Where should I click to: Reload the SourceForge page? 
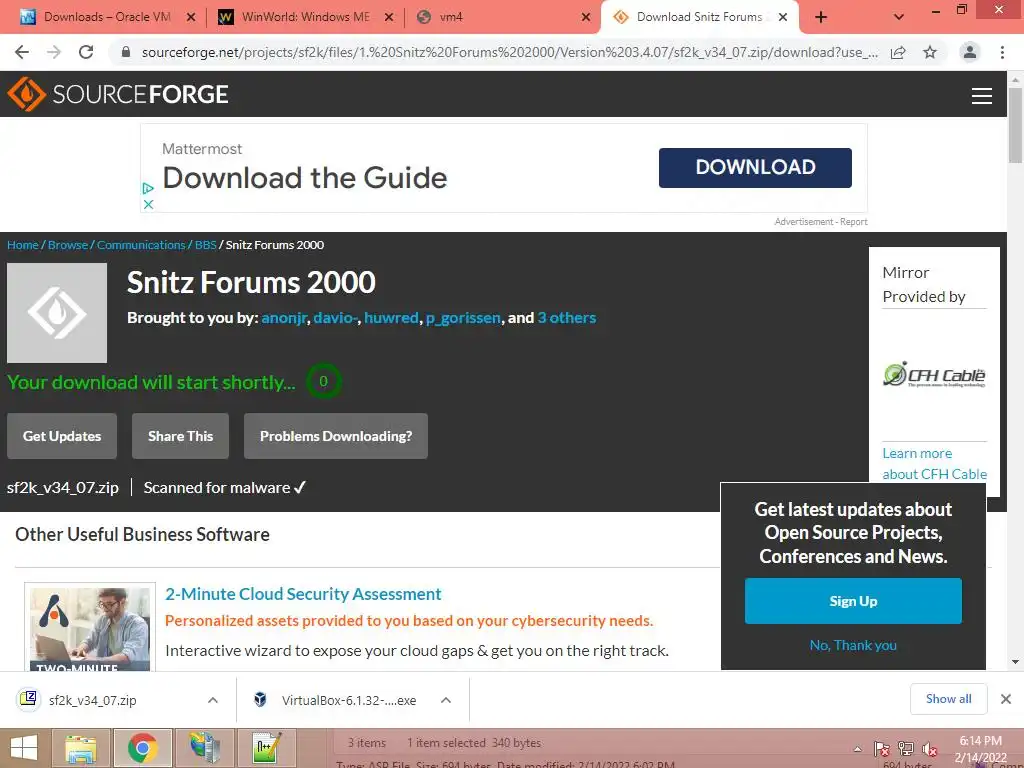[x=86, y=52]
